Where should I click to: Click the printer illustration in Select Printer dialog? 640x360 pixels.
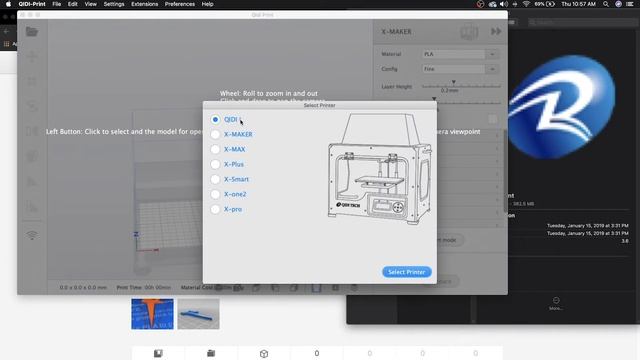click(379, 169)
